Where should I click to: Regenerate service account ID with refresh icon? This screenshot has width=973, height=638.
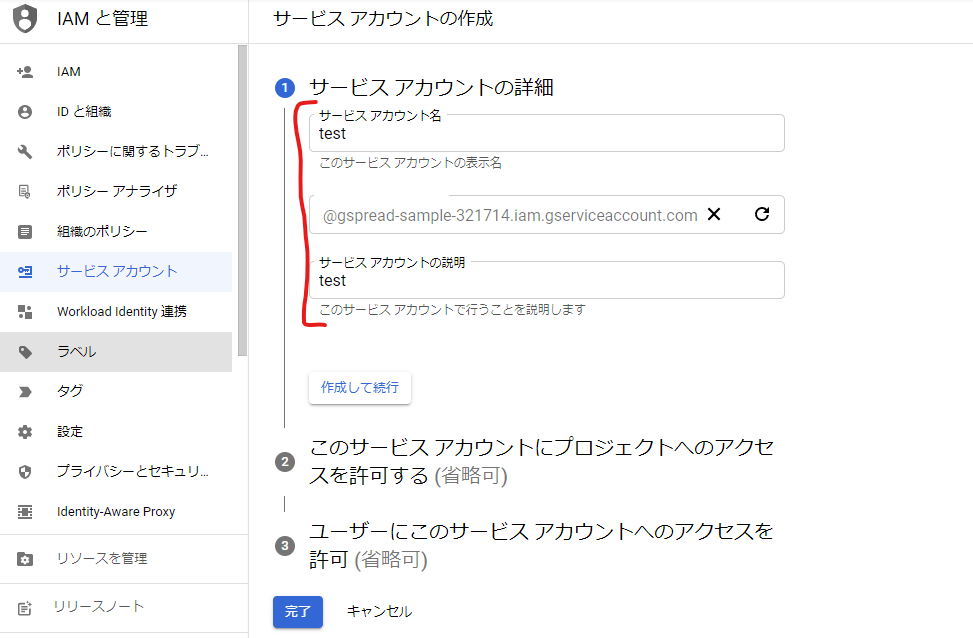pyautogui.click(x=762, y=214)
